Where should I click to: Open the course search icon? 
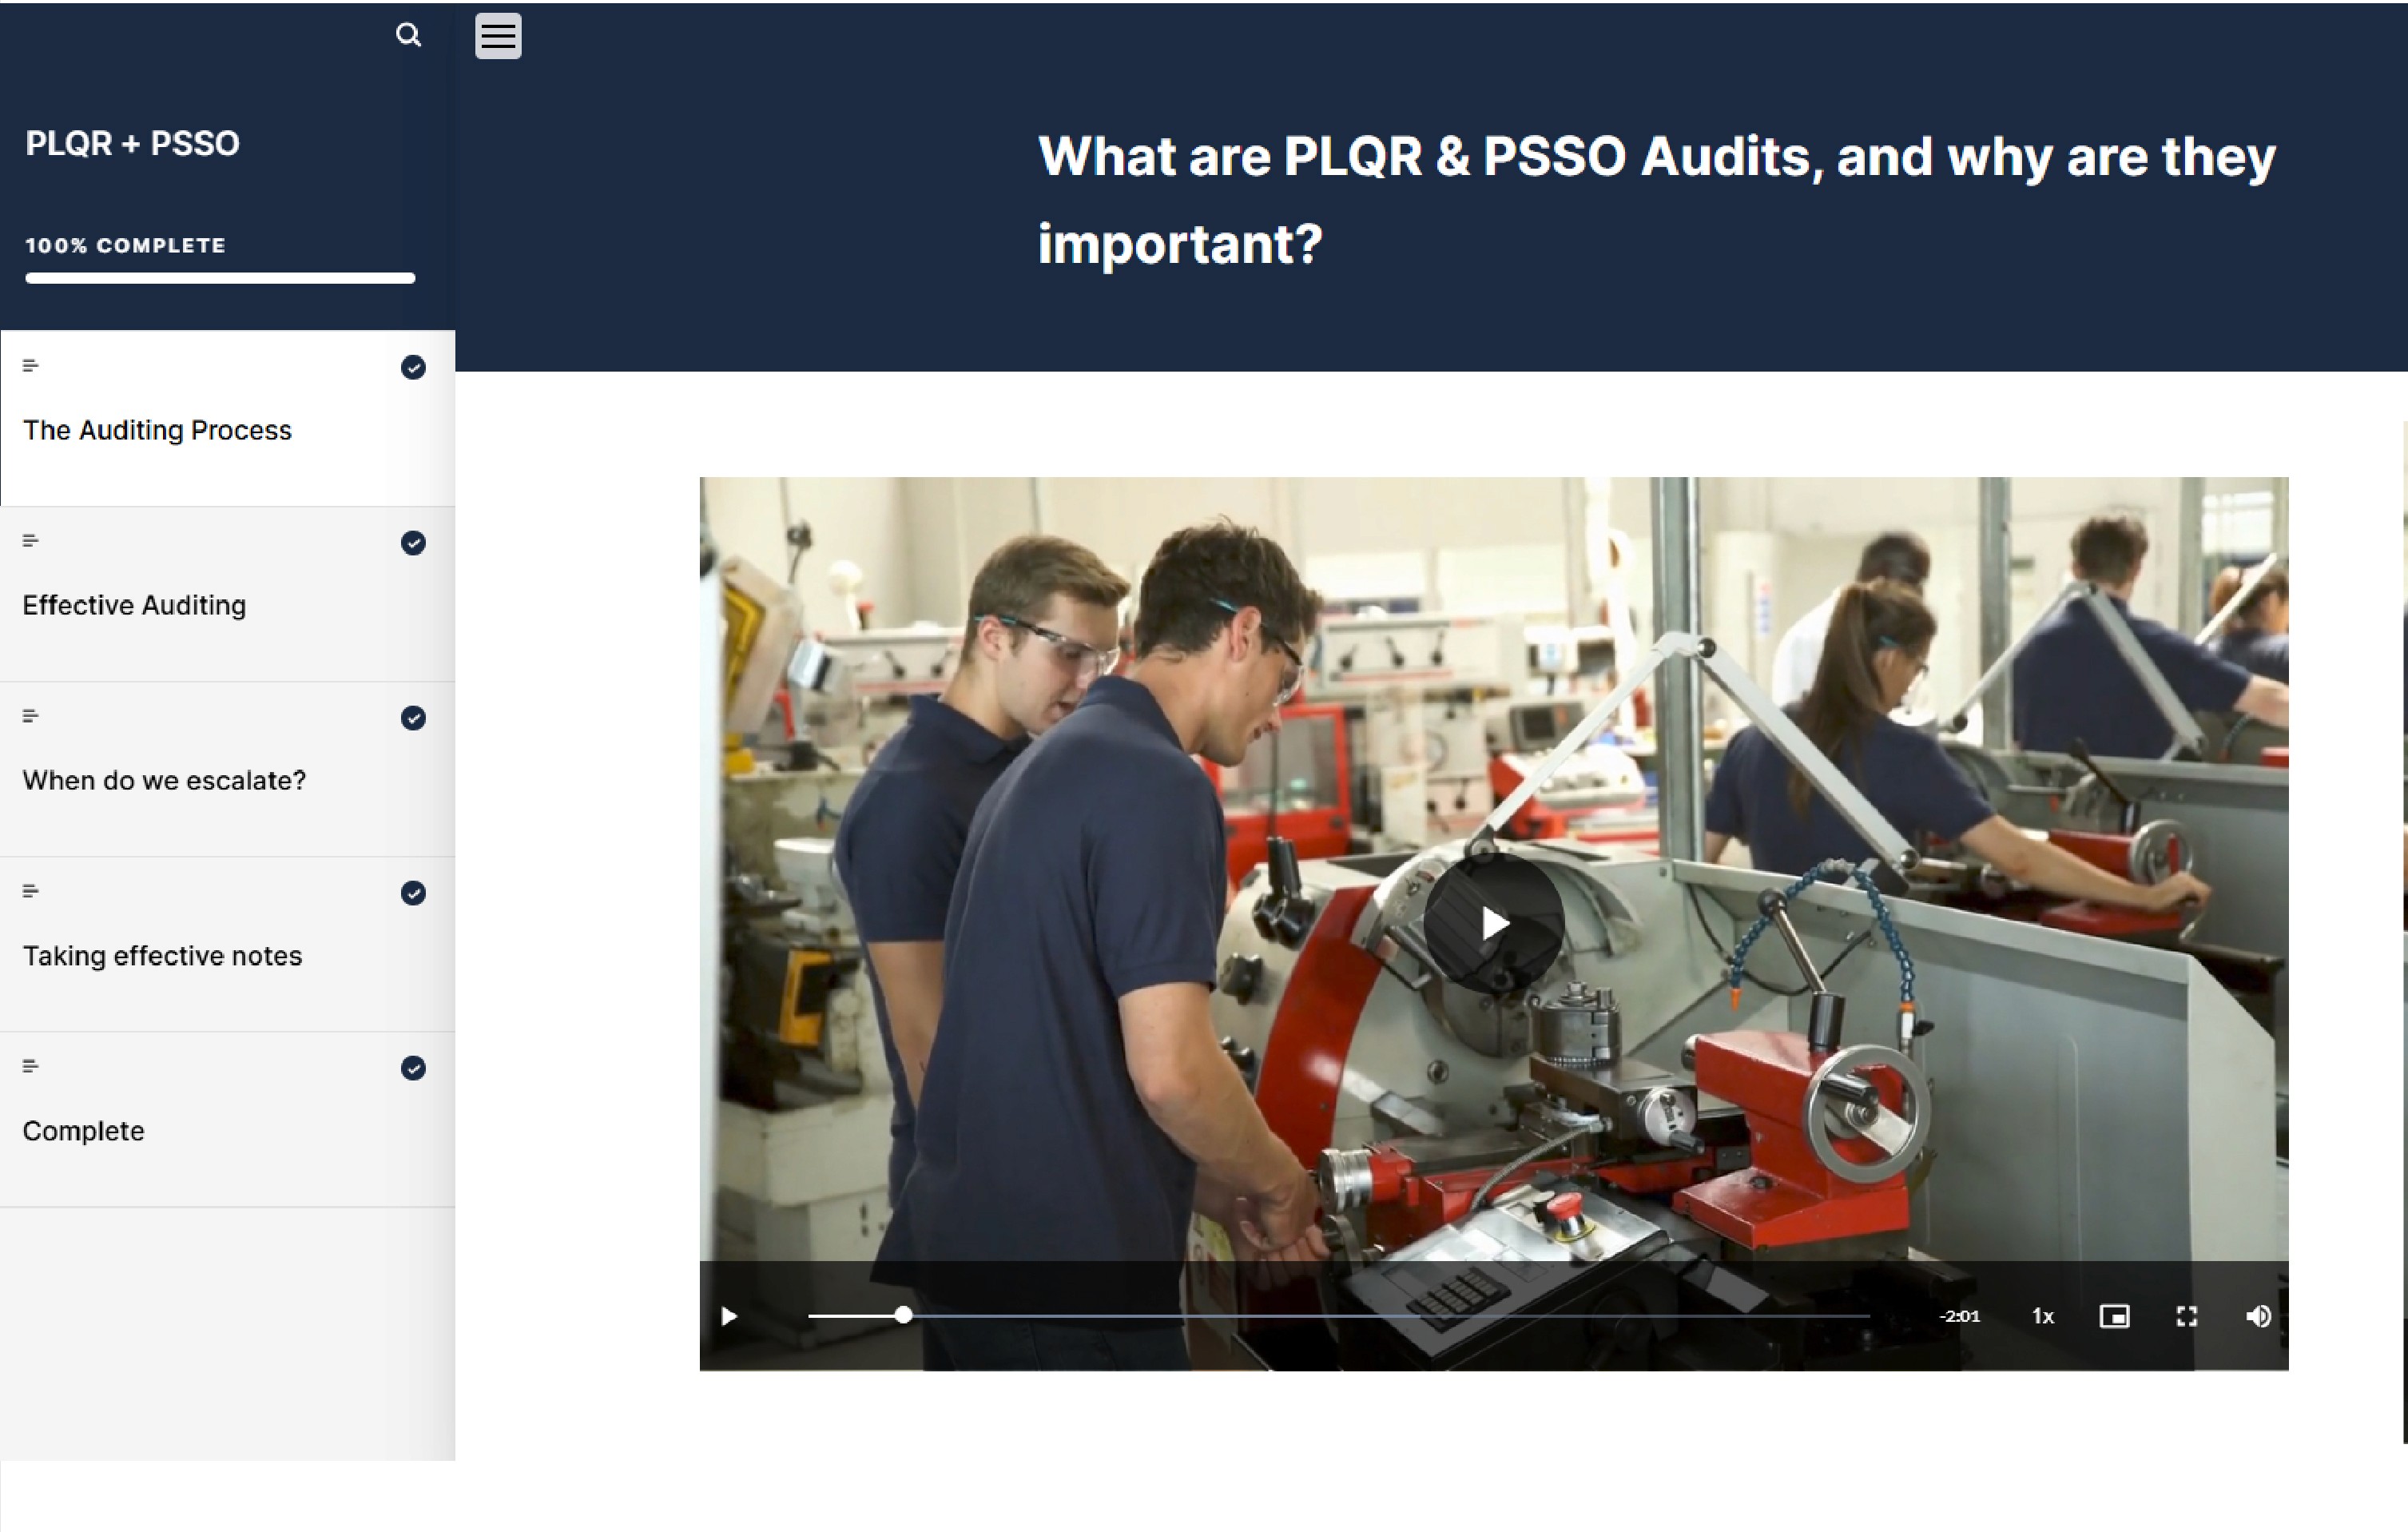(409, 35)
